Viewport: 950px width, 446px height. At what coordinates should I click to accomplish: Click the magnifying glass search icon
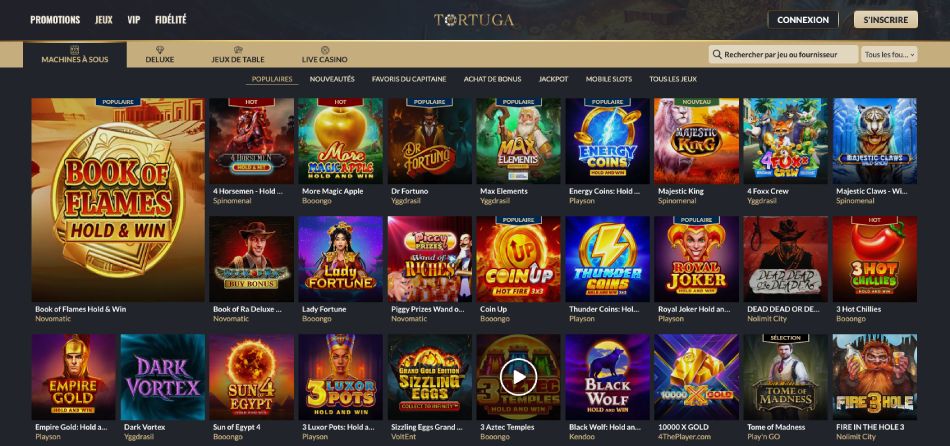pos(717,55)
